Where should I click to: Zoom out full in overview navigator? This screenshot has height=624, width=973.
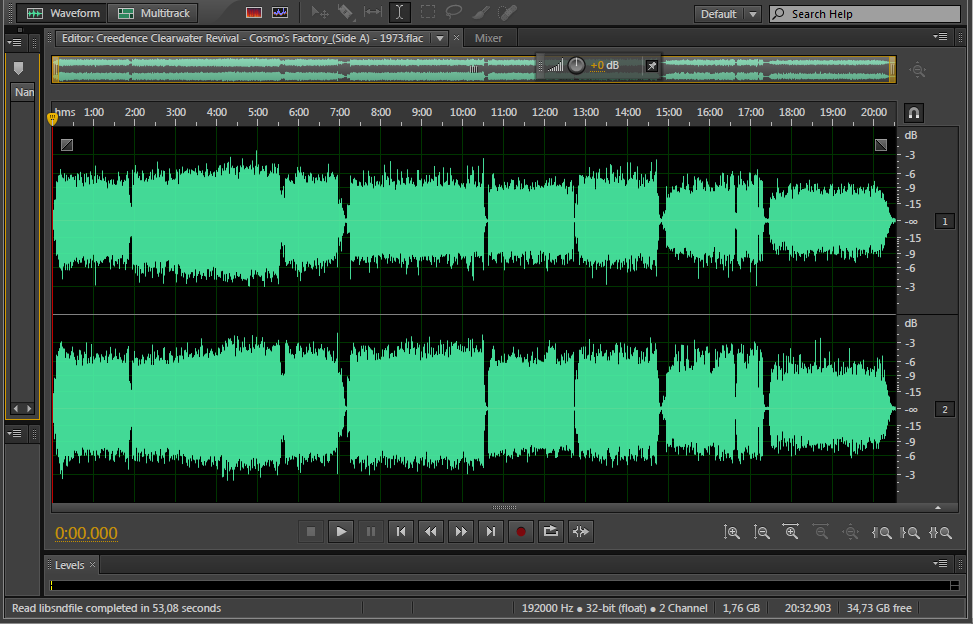917,69
